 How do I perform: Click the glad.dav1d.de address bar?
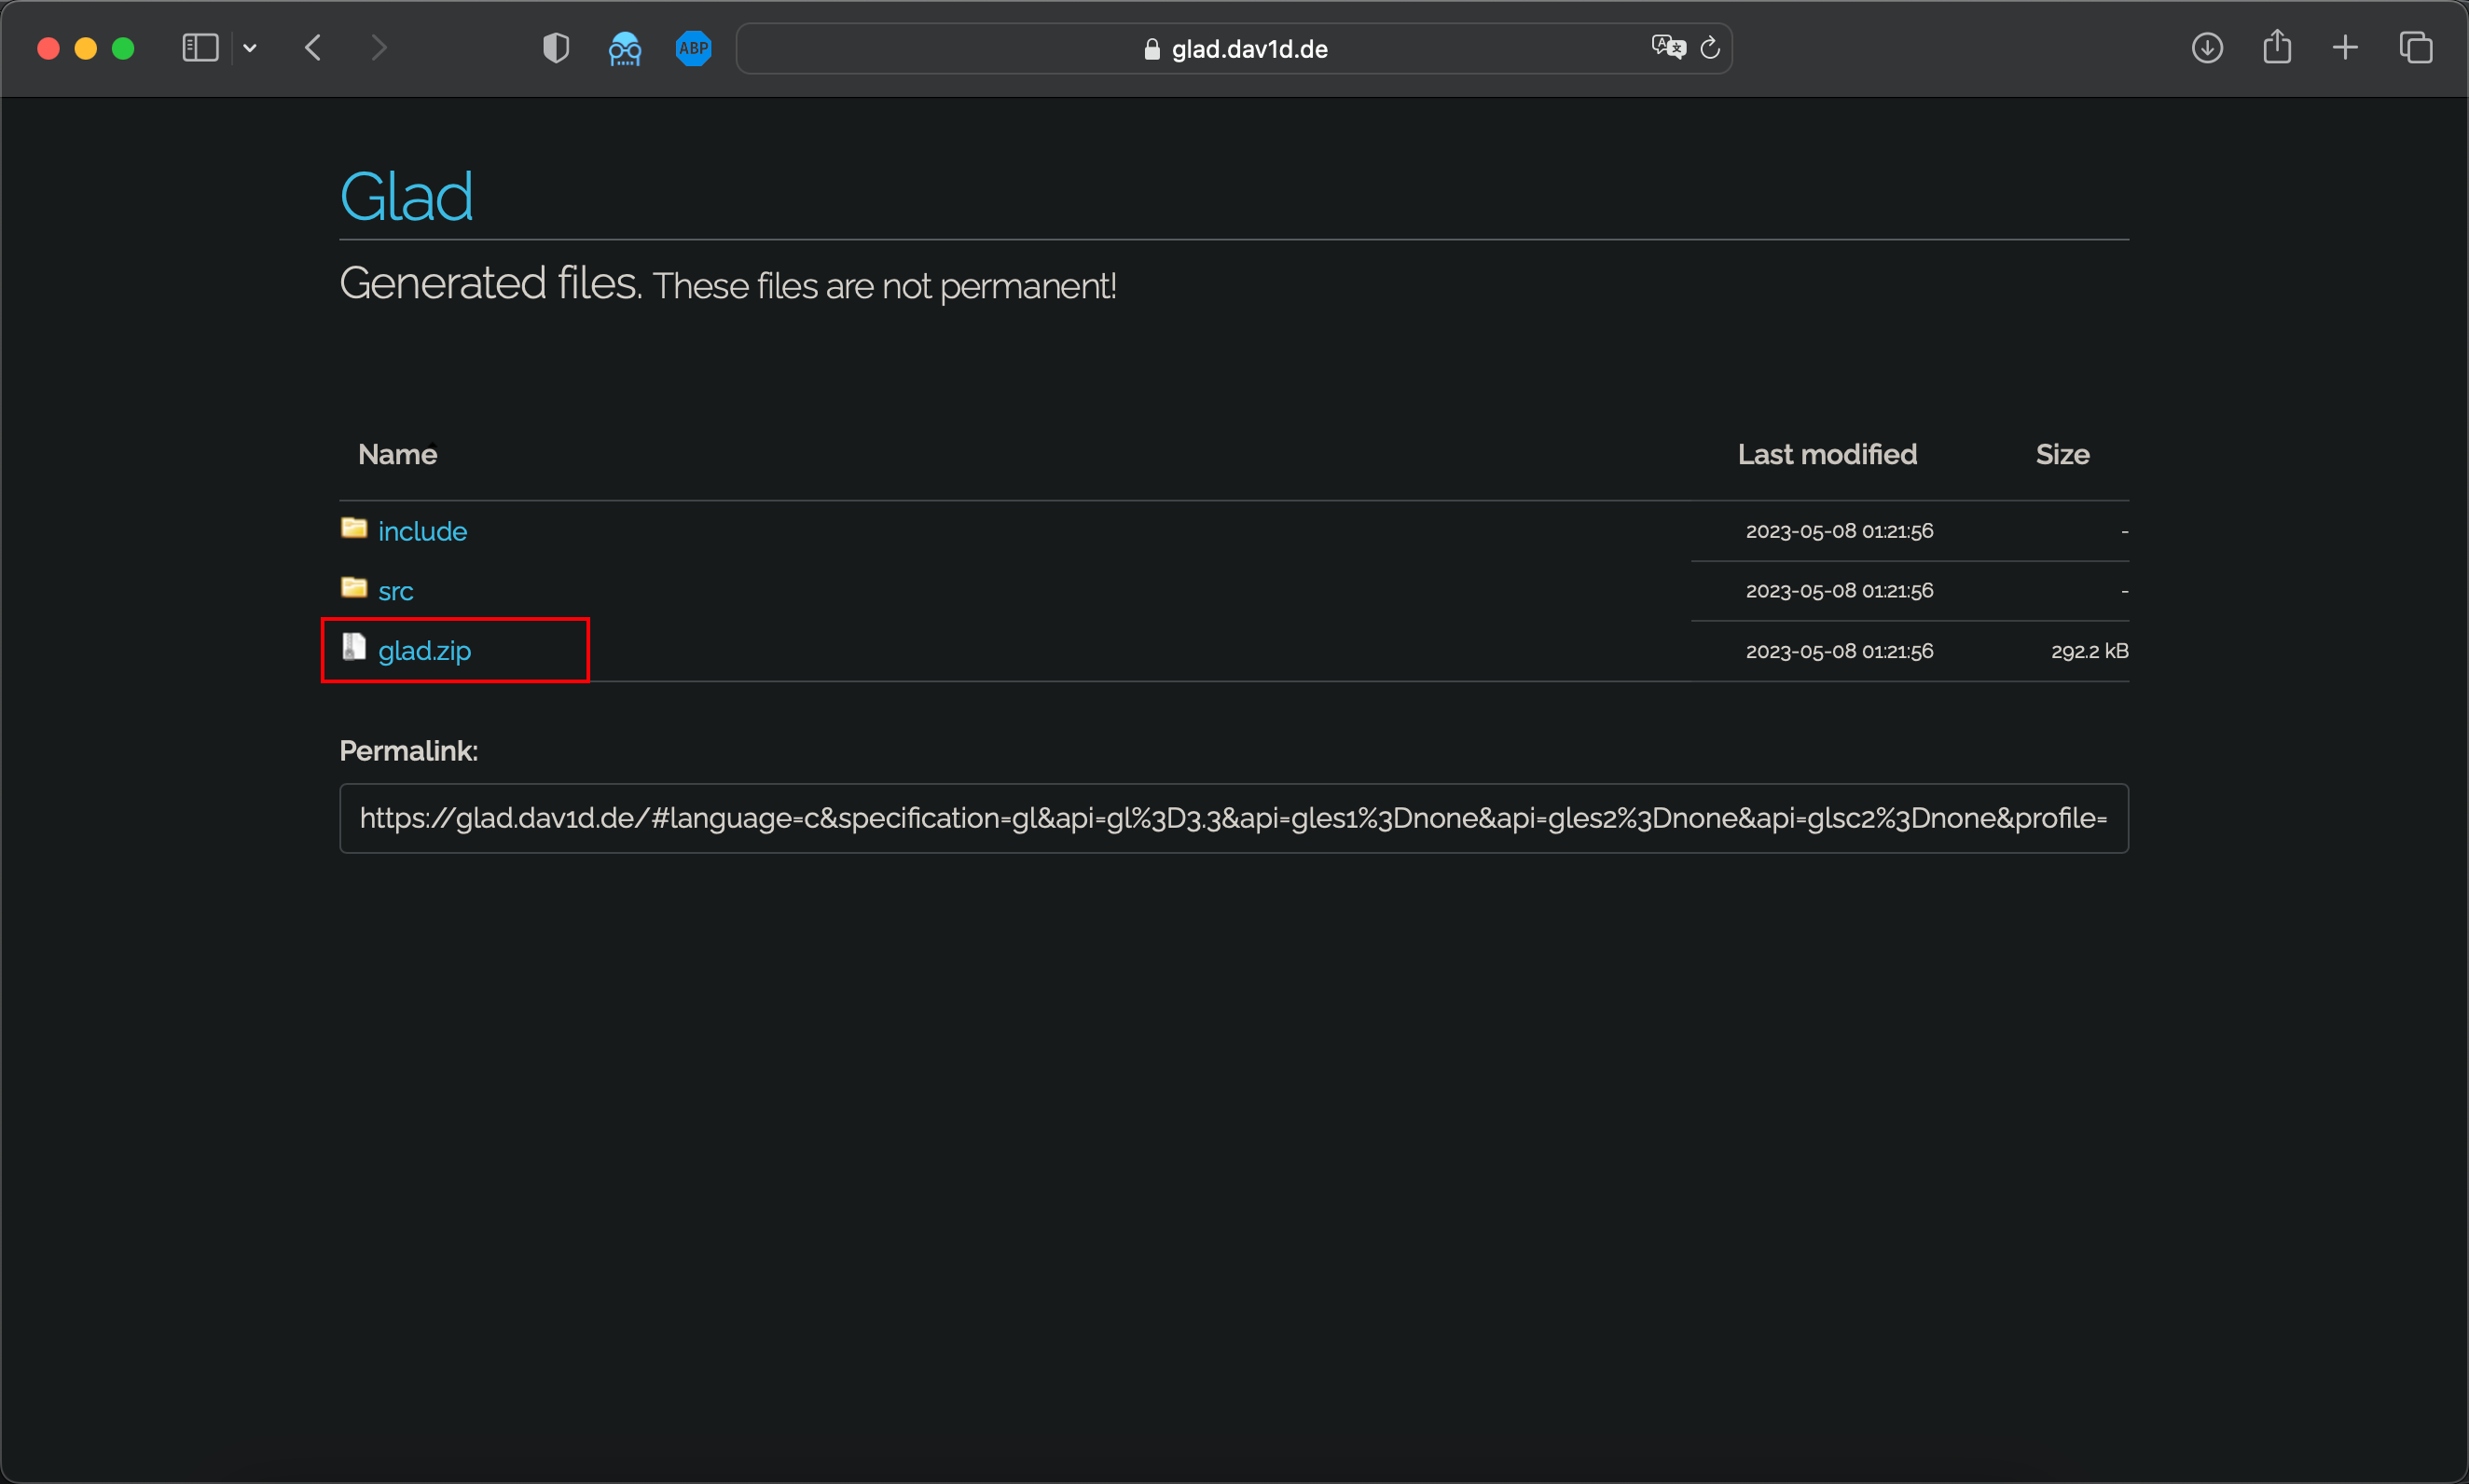1235,49
